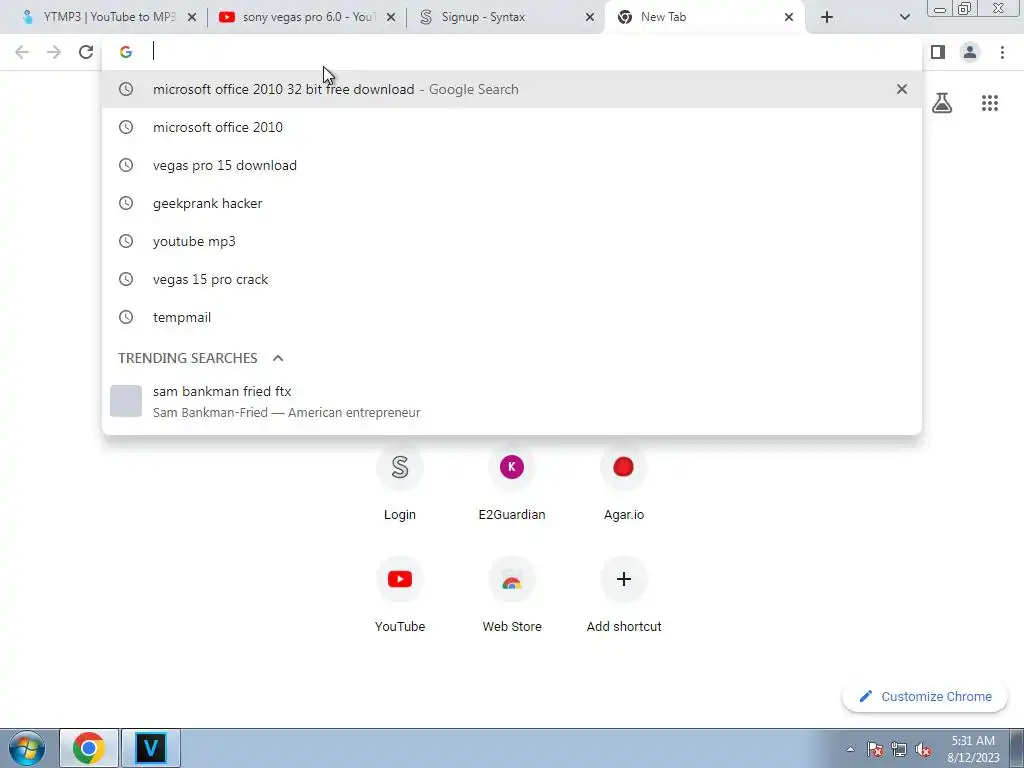Viewport: 1024px width, 768px height.
Task: Pick the 'vegas pro 15 download' suggestion
Action: [x=511, y=165]
